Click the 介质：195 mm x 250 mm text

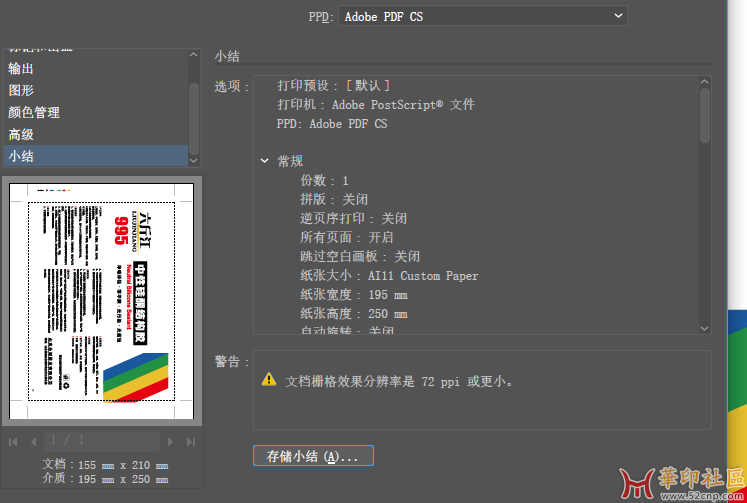pos(105,479)
